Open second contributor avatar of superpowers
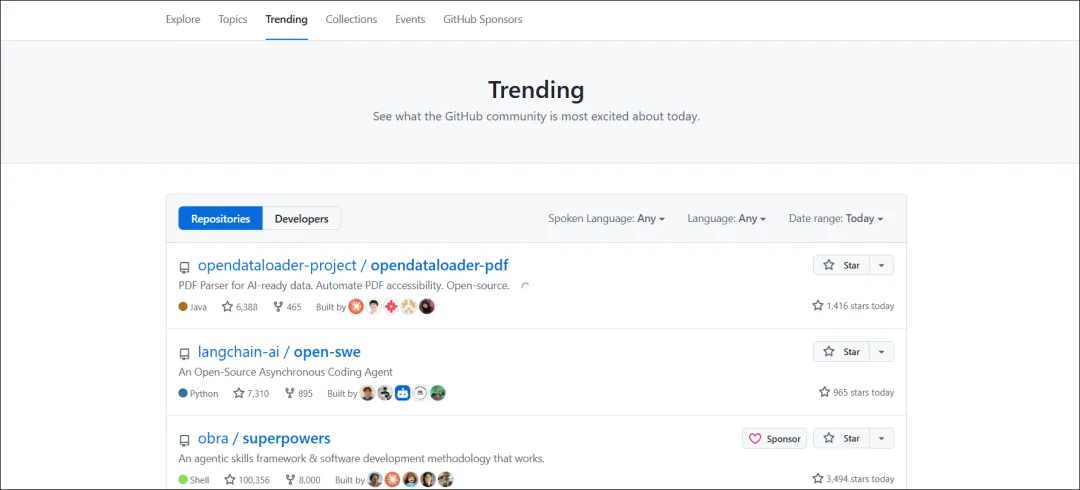Viewport: 1080px width, 490px height. click(393, 479)
